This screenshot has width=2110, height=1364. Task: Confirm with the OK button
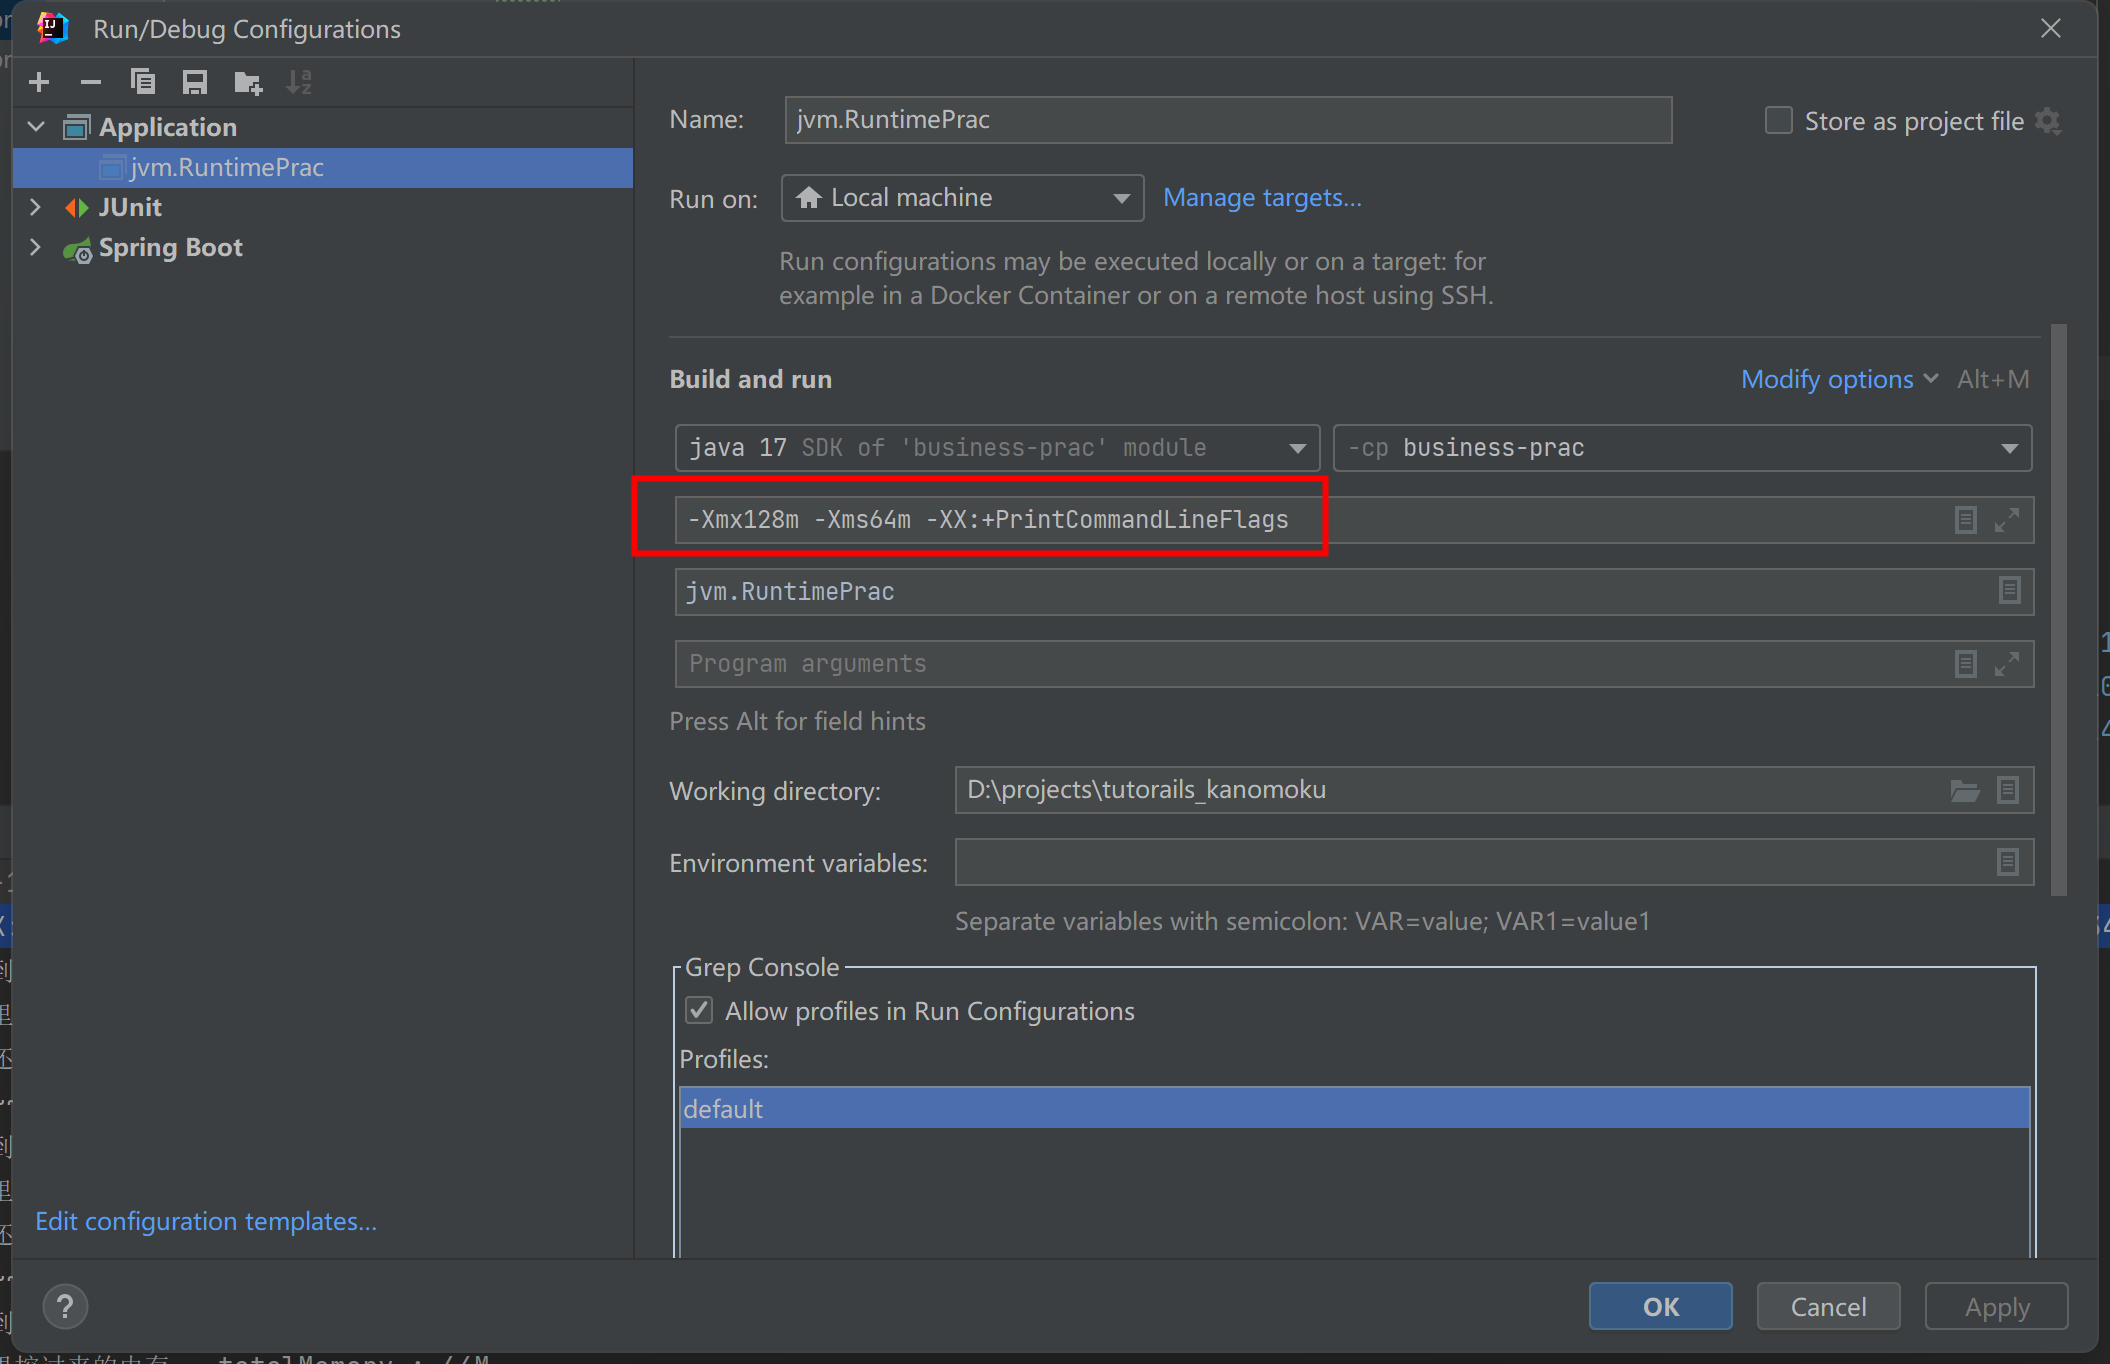click(x=1661, y=1307)
